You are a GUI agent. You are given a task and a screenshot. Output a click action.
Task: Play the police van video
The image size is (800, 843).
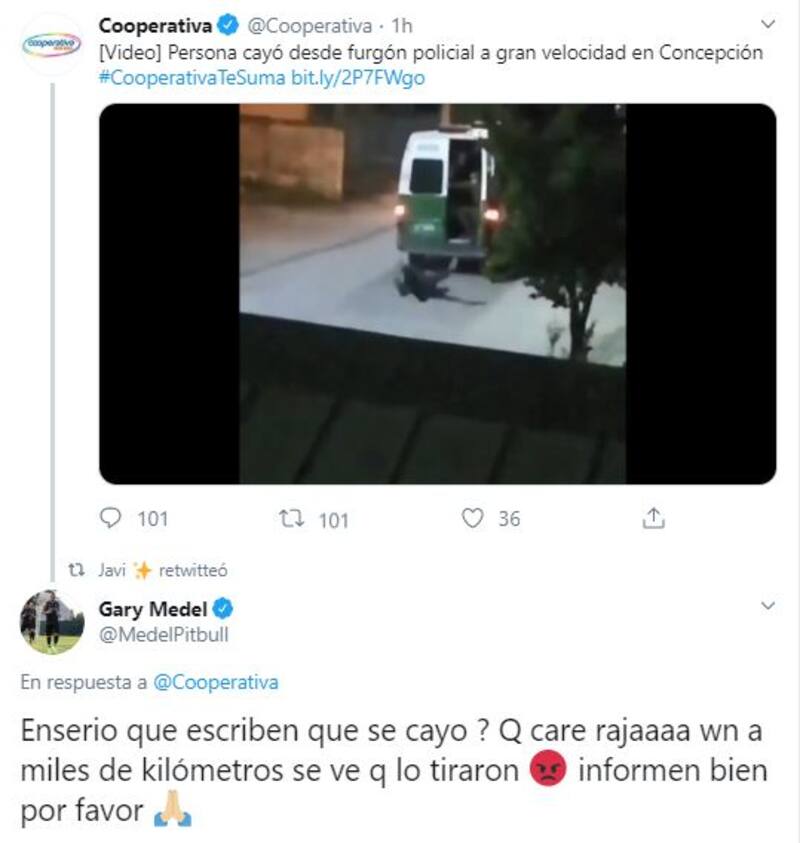pos(438,294)
